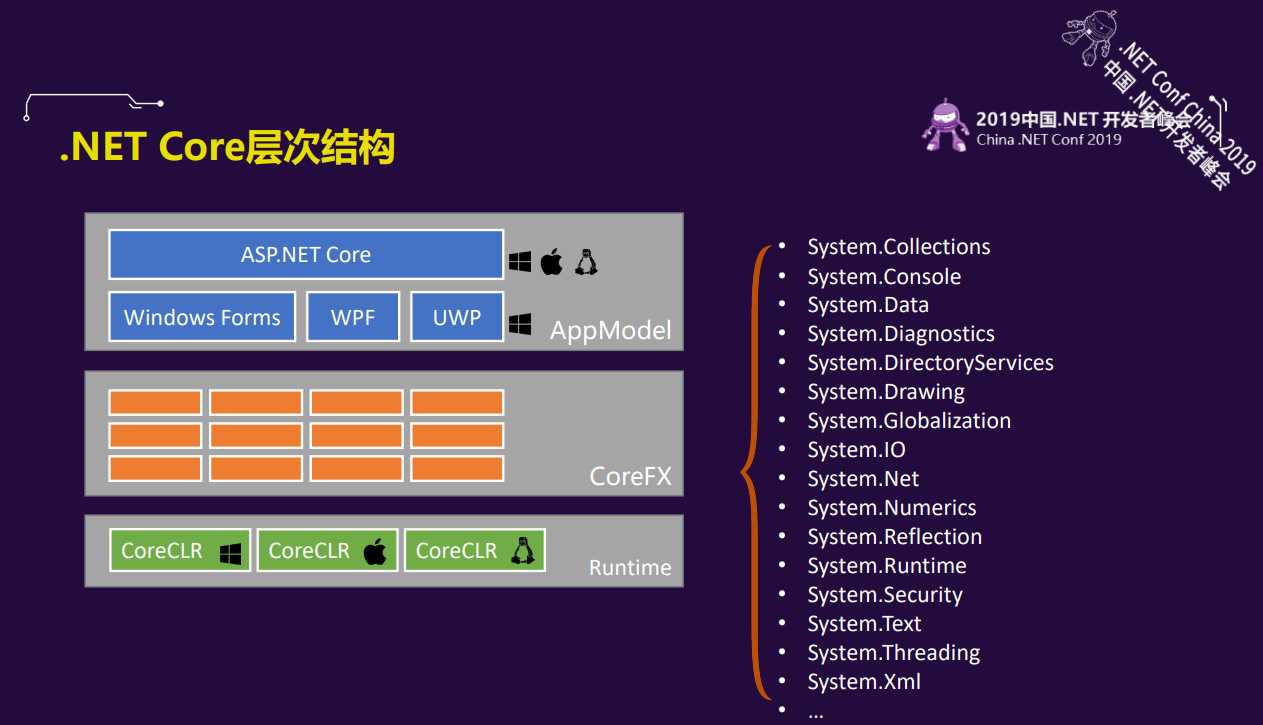The height and width of the screenshot is (725, 1263).
Task: Click System.DirectoryServices in the list
Action: click(931, 363)
